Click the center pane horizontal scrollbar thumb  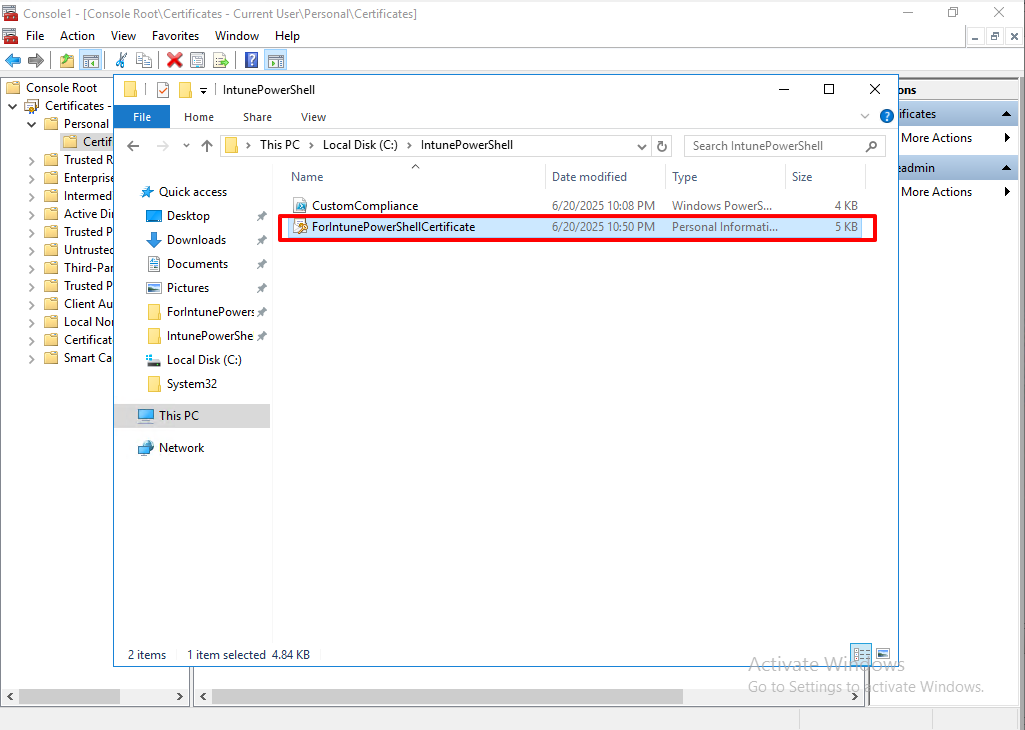point(447,697)
